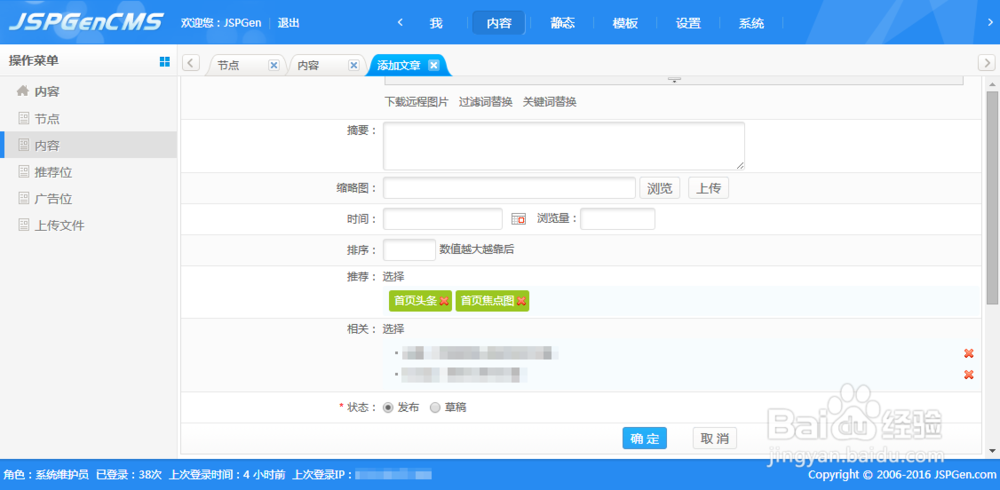Screen dimensions: 1000x490
Task: Open the 设置 top menu
Action: 688,24
